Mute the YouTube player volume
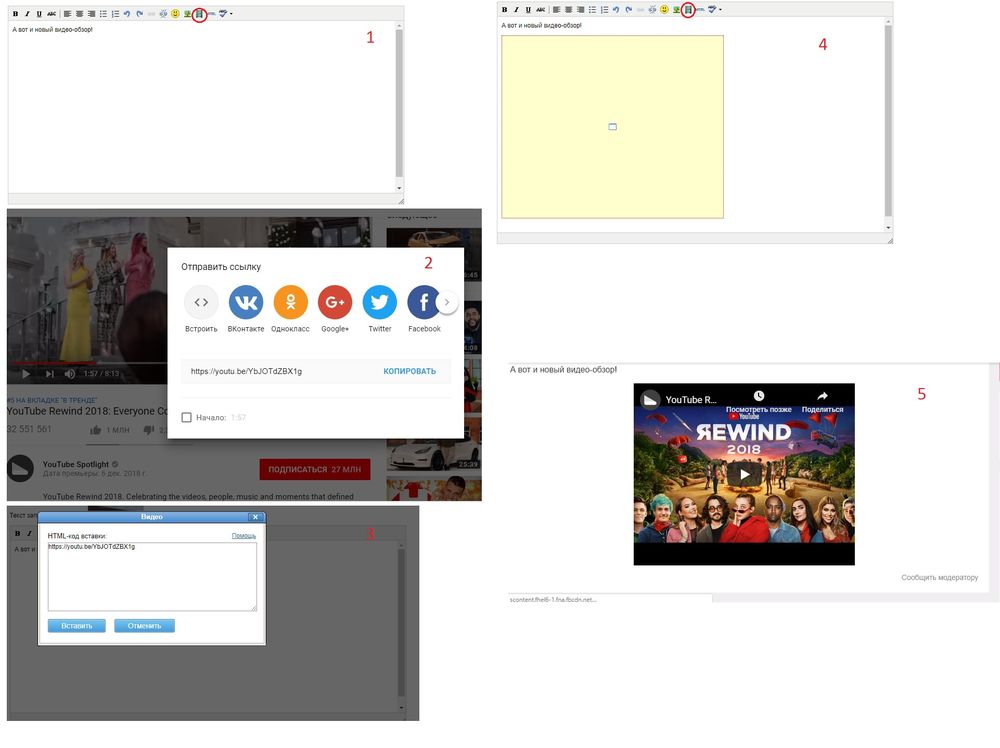This screenshot has width=1000, height=748. 70,374
